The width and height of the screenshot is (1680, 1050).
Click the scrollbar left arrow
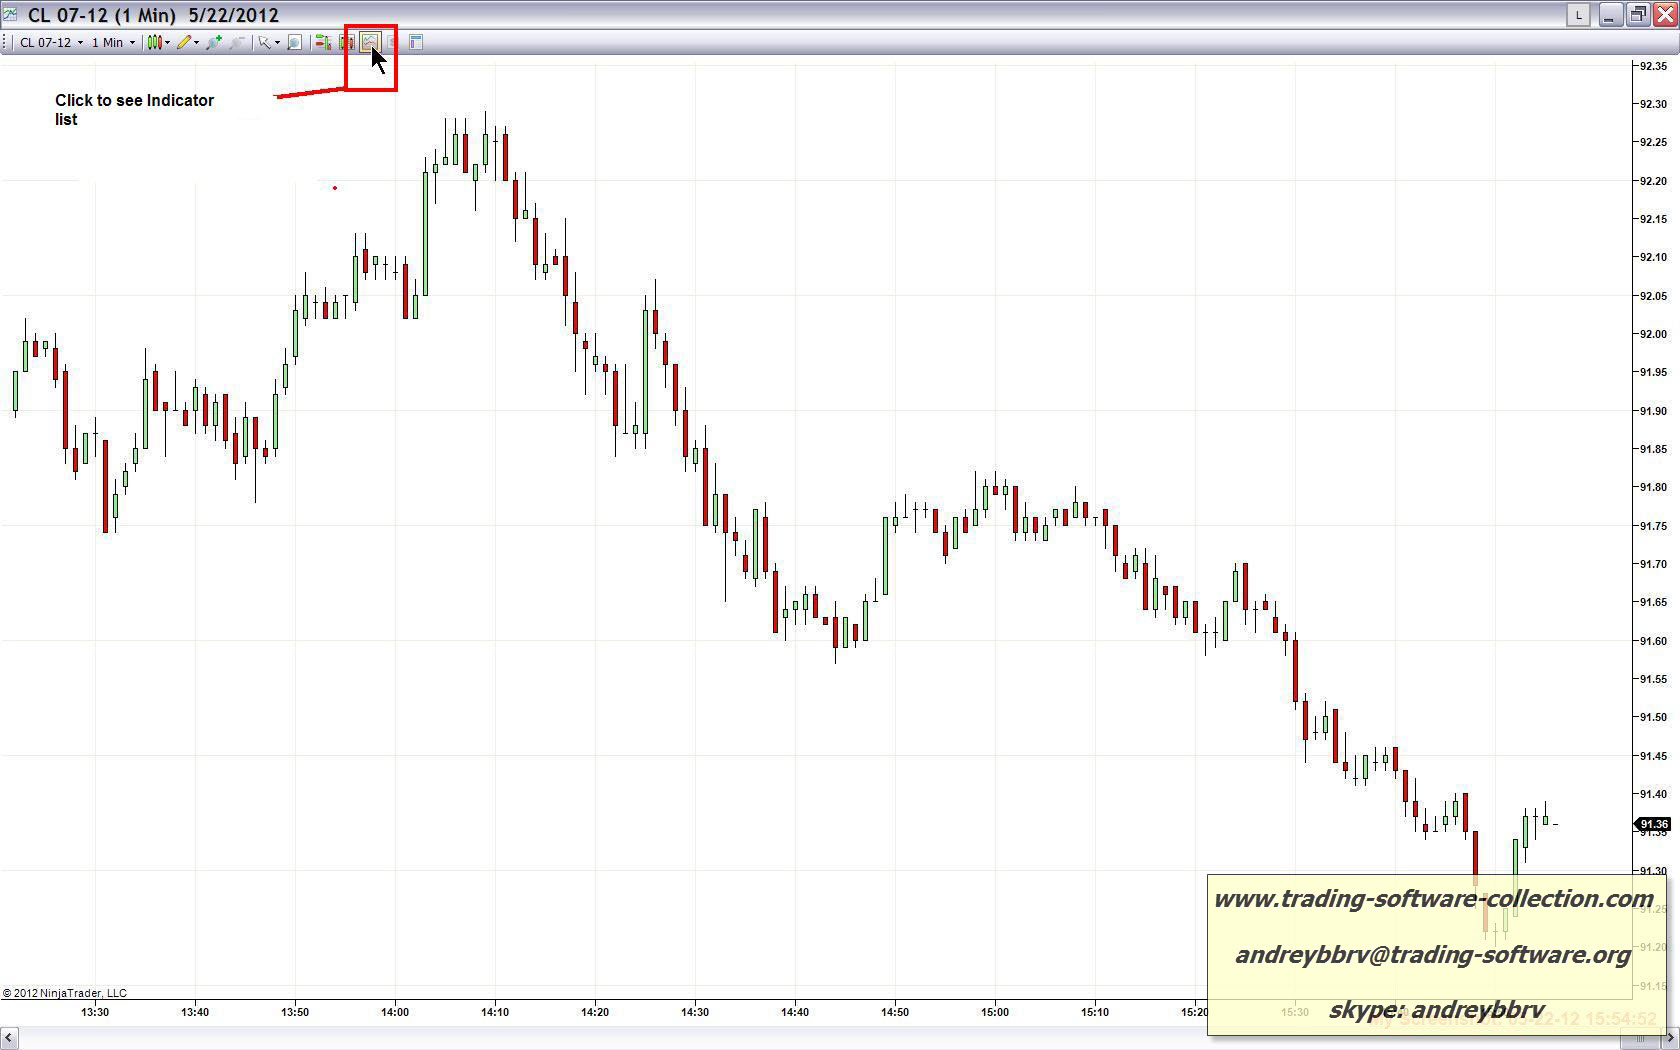pos(8,1040)
